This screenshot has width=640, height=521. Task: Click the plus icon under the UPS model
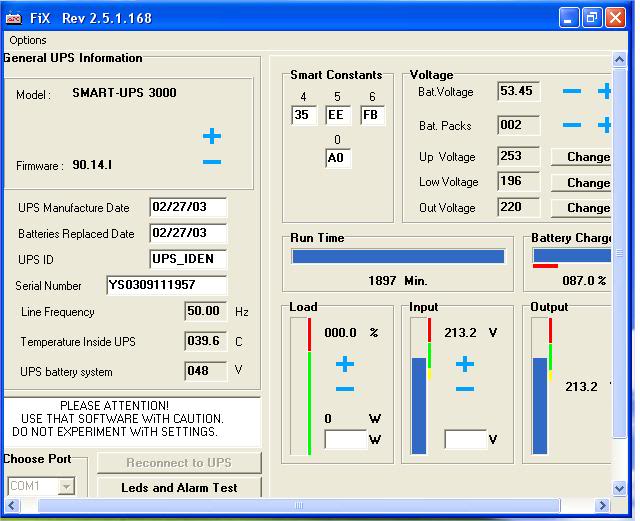pyautogui.click(x=212, y=136)
